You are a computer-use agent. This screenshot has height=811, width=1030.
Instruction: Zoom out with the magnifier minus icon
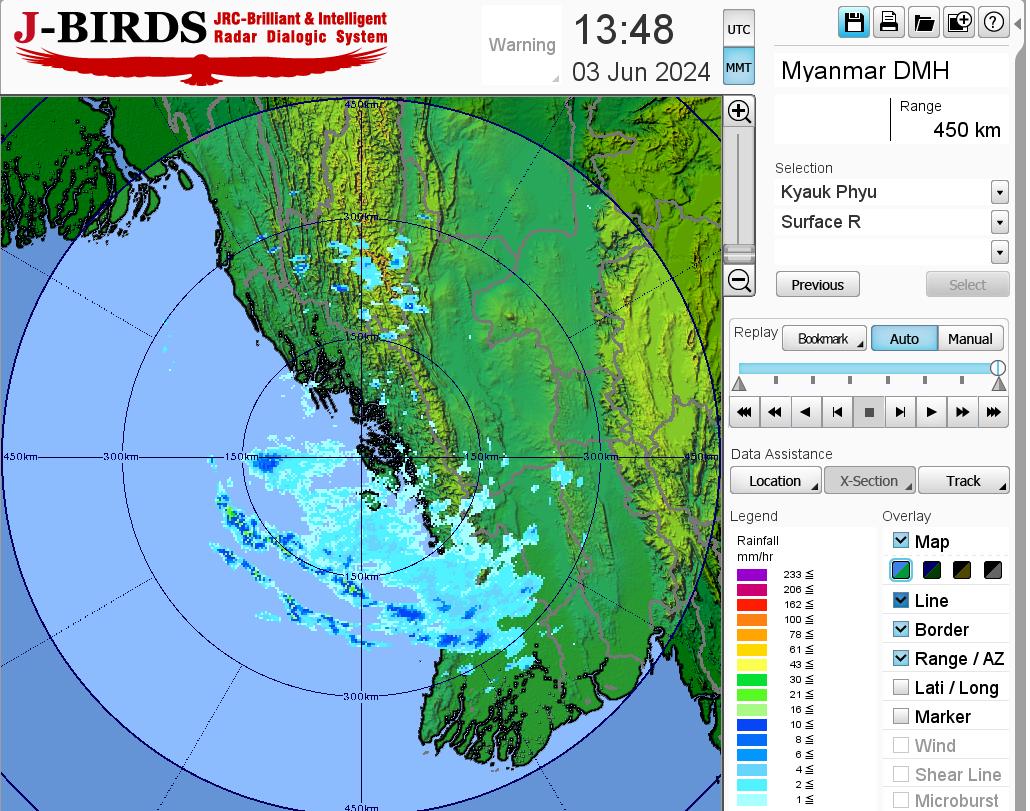click(x=739, y=280)
